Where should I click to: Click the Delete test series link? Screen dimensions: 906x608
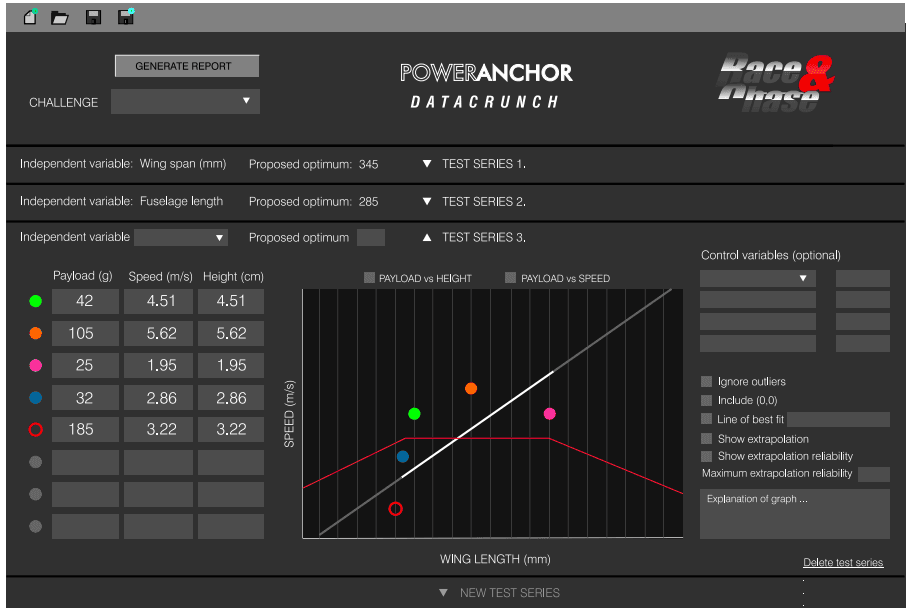click(x=843, y=562)
